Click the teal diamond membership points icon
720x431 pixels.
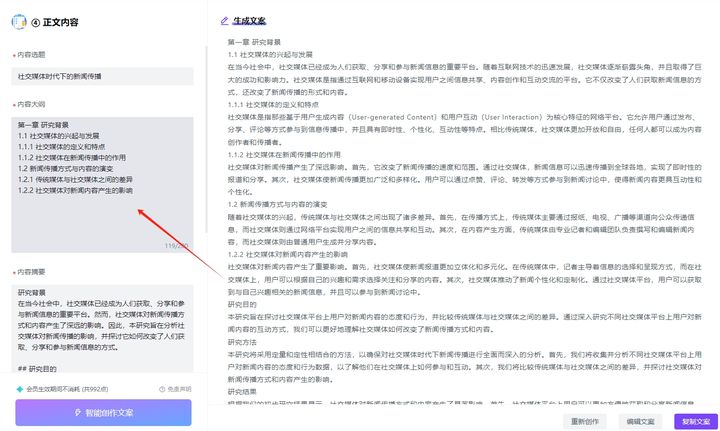pyautogui.click(x=20, y=389)
